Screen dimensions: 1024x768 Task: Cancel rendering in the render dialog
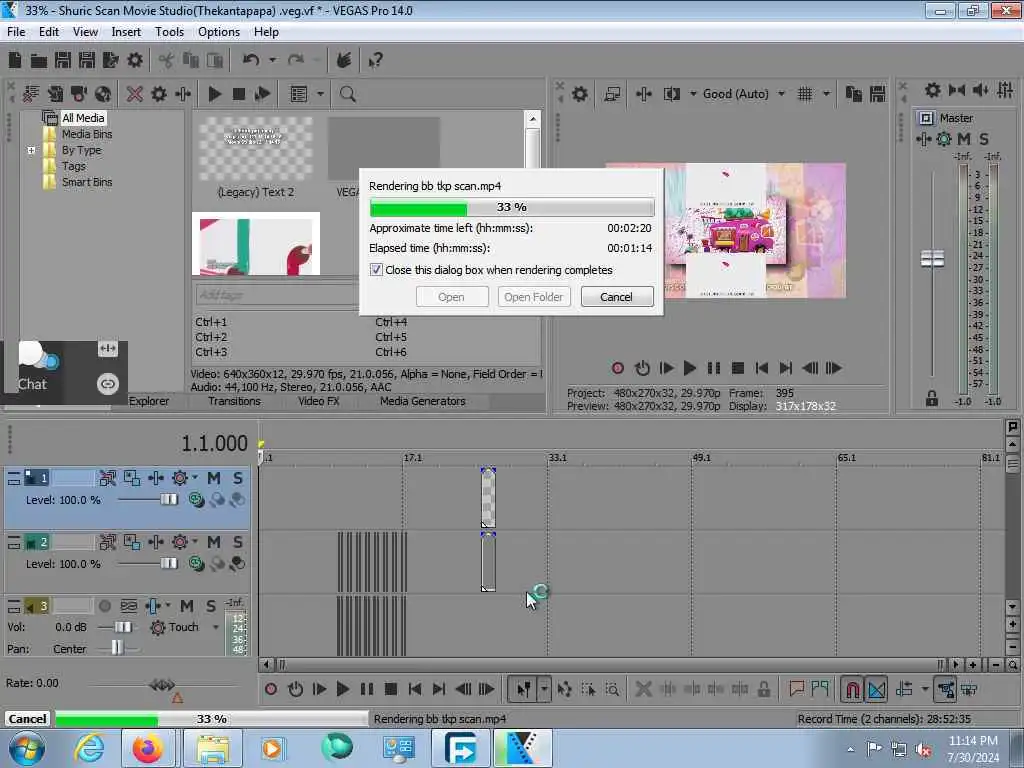pos(616,297)
